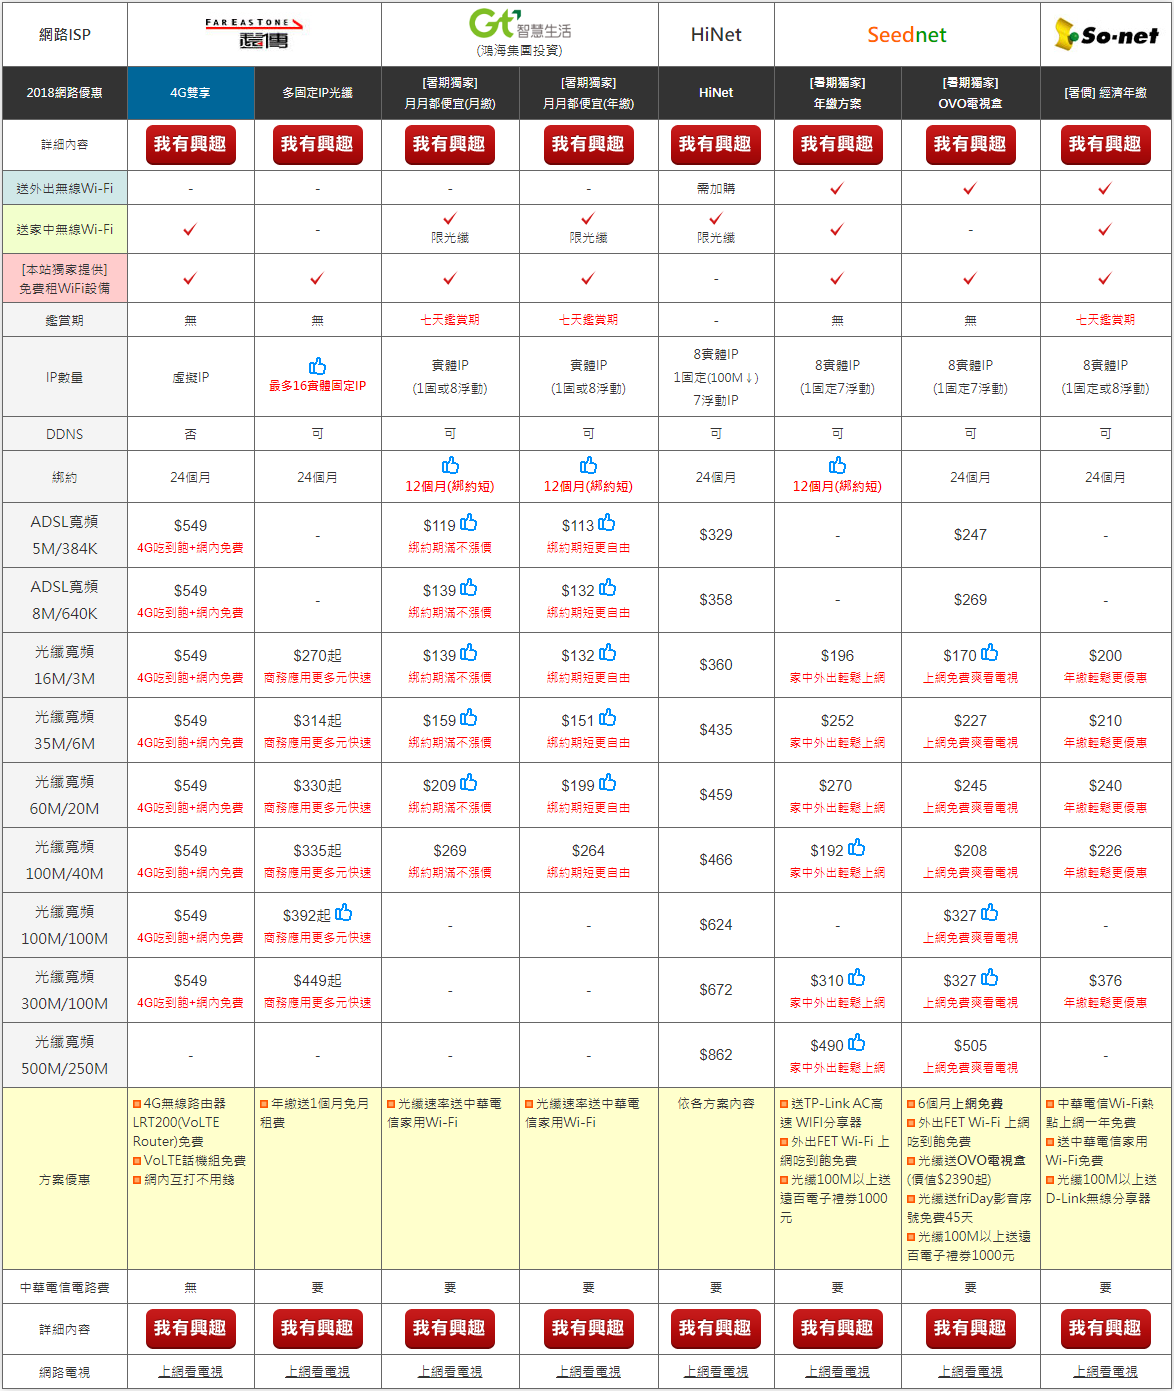Click thumbs-up beside $139 in ADSL 8M/640K row

coord(469,588)
